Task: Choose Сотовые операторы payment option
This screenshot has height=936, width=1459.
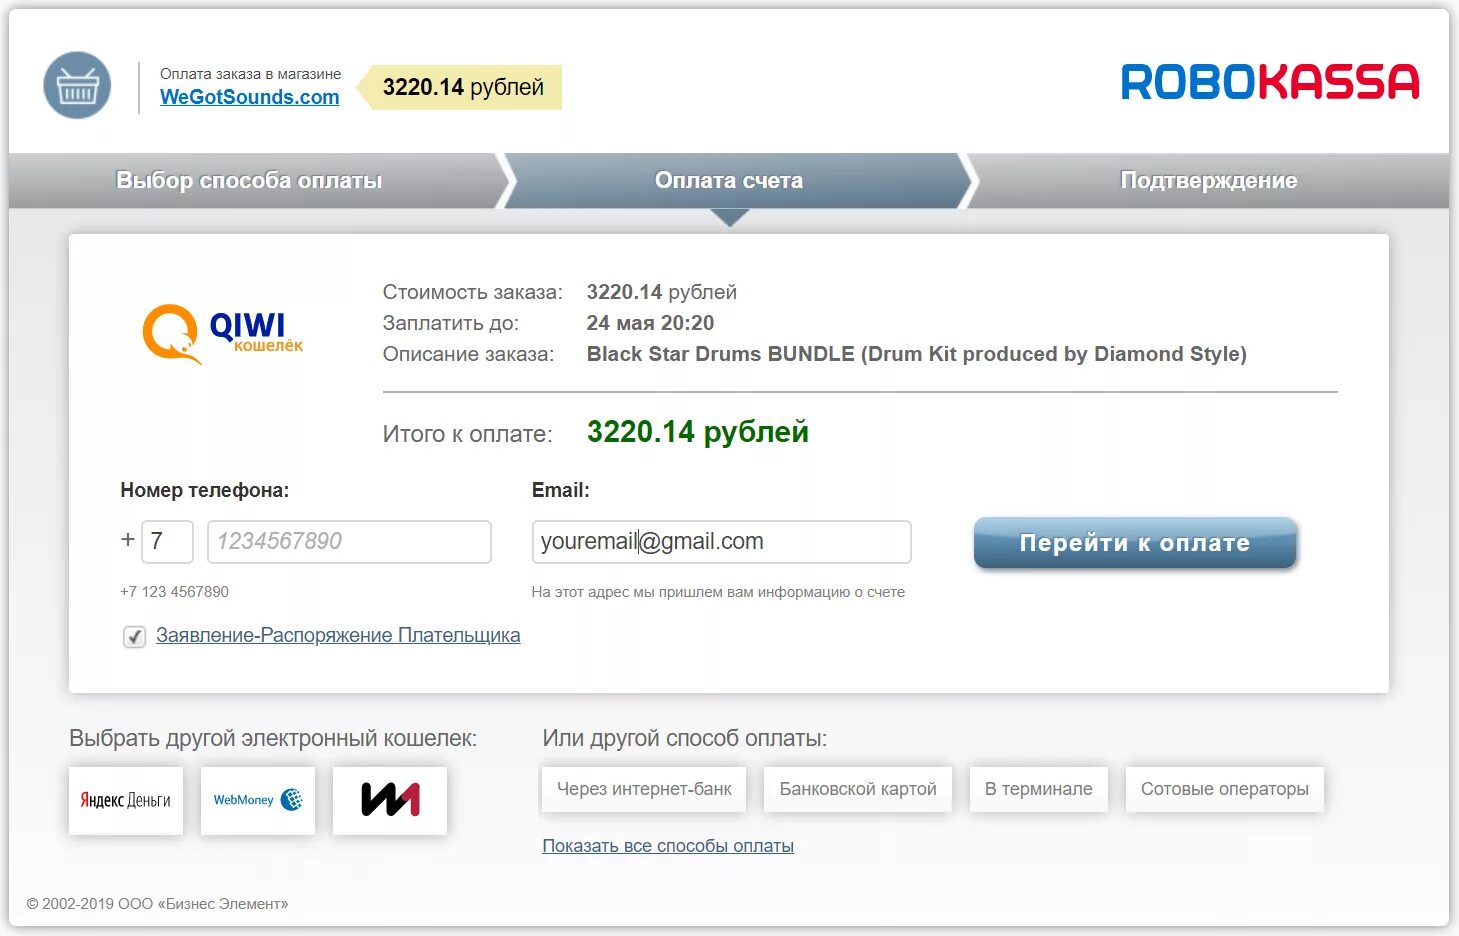Action: [x=1225, y=789]
